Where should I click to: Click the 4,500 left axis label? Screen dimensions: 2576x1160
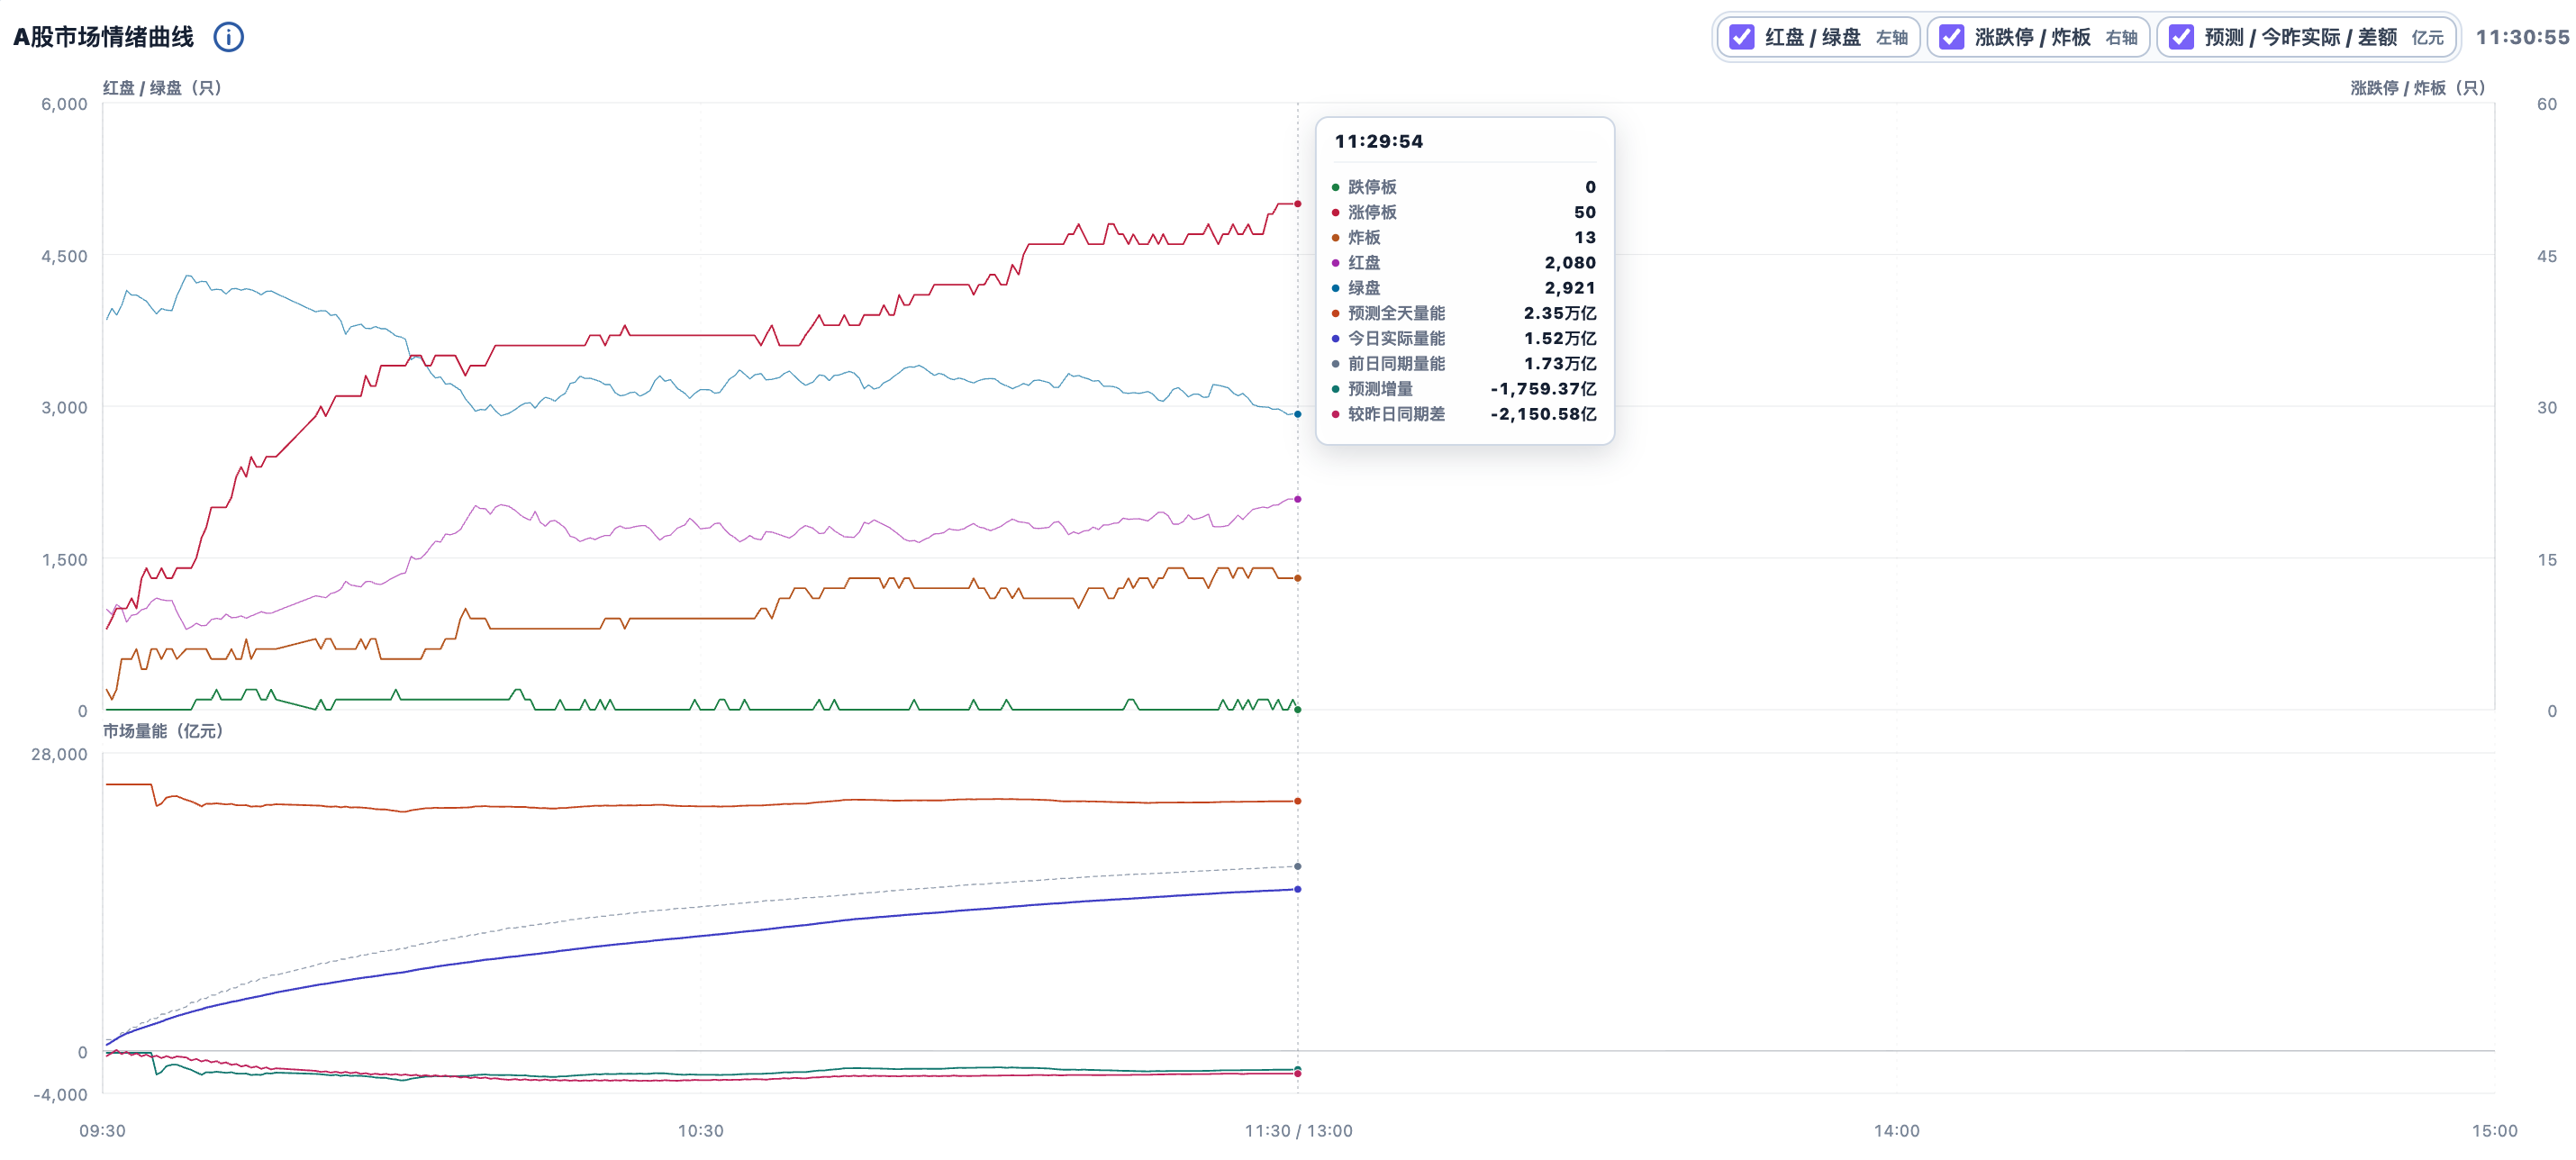pyautogui.click(x=64, y=256)
